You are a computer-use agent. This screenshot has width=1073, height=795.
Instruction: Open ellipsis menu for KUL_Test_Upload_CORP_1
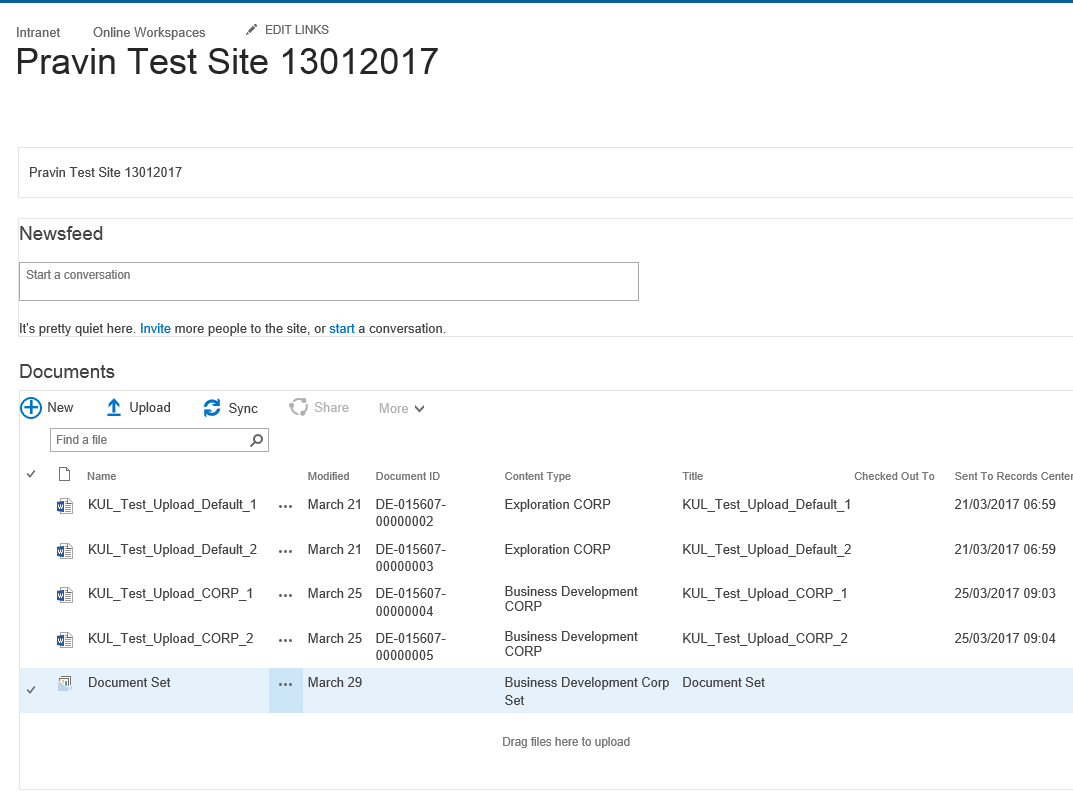point(286,595)
